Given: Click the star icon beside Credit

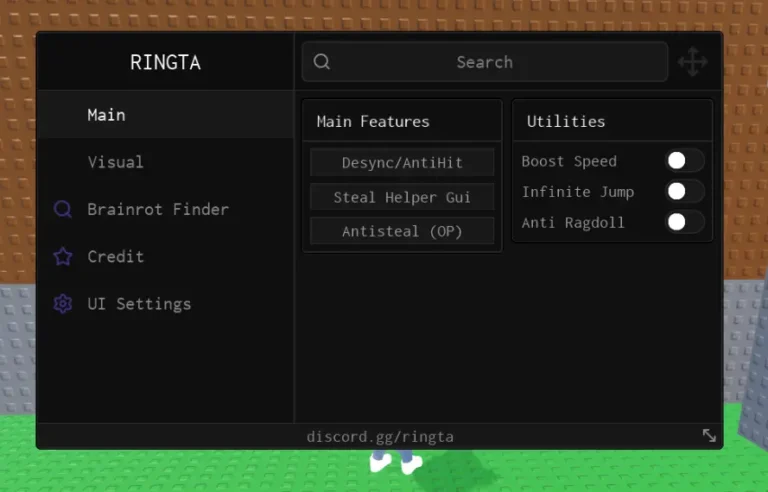Looking at the screenshot, I should coord(63,257).
